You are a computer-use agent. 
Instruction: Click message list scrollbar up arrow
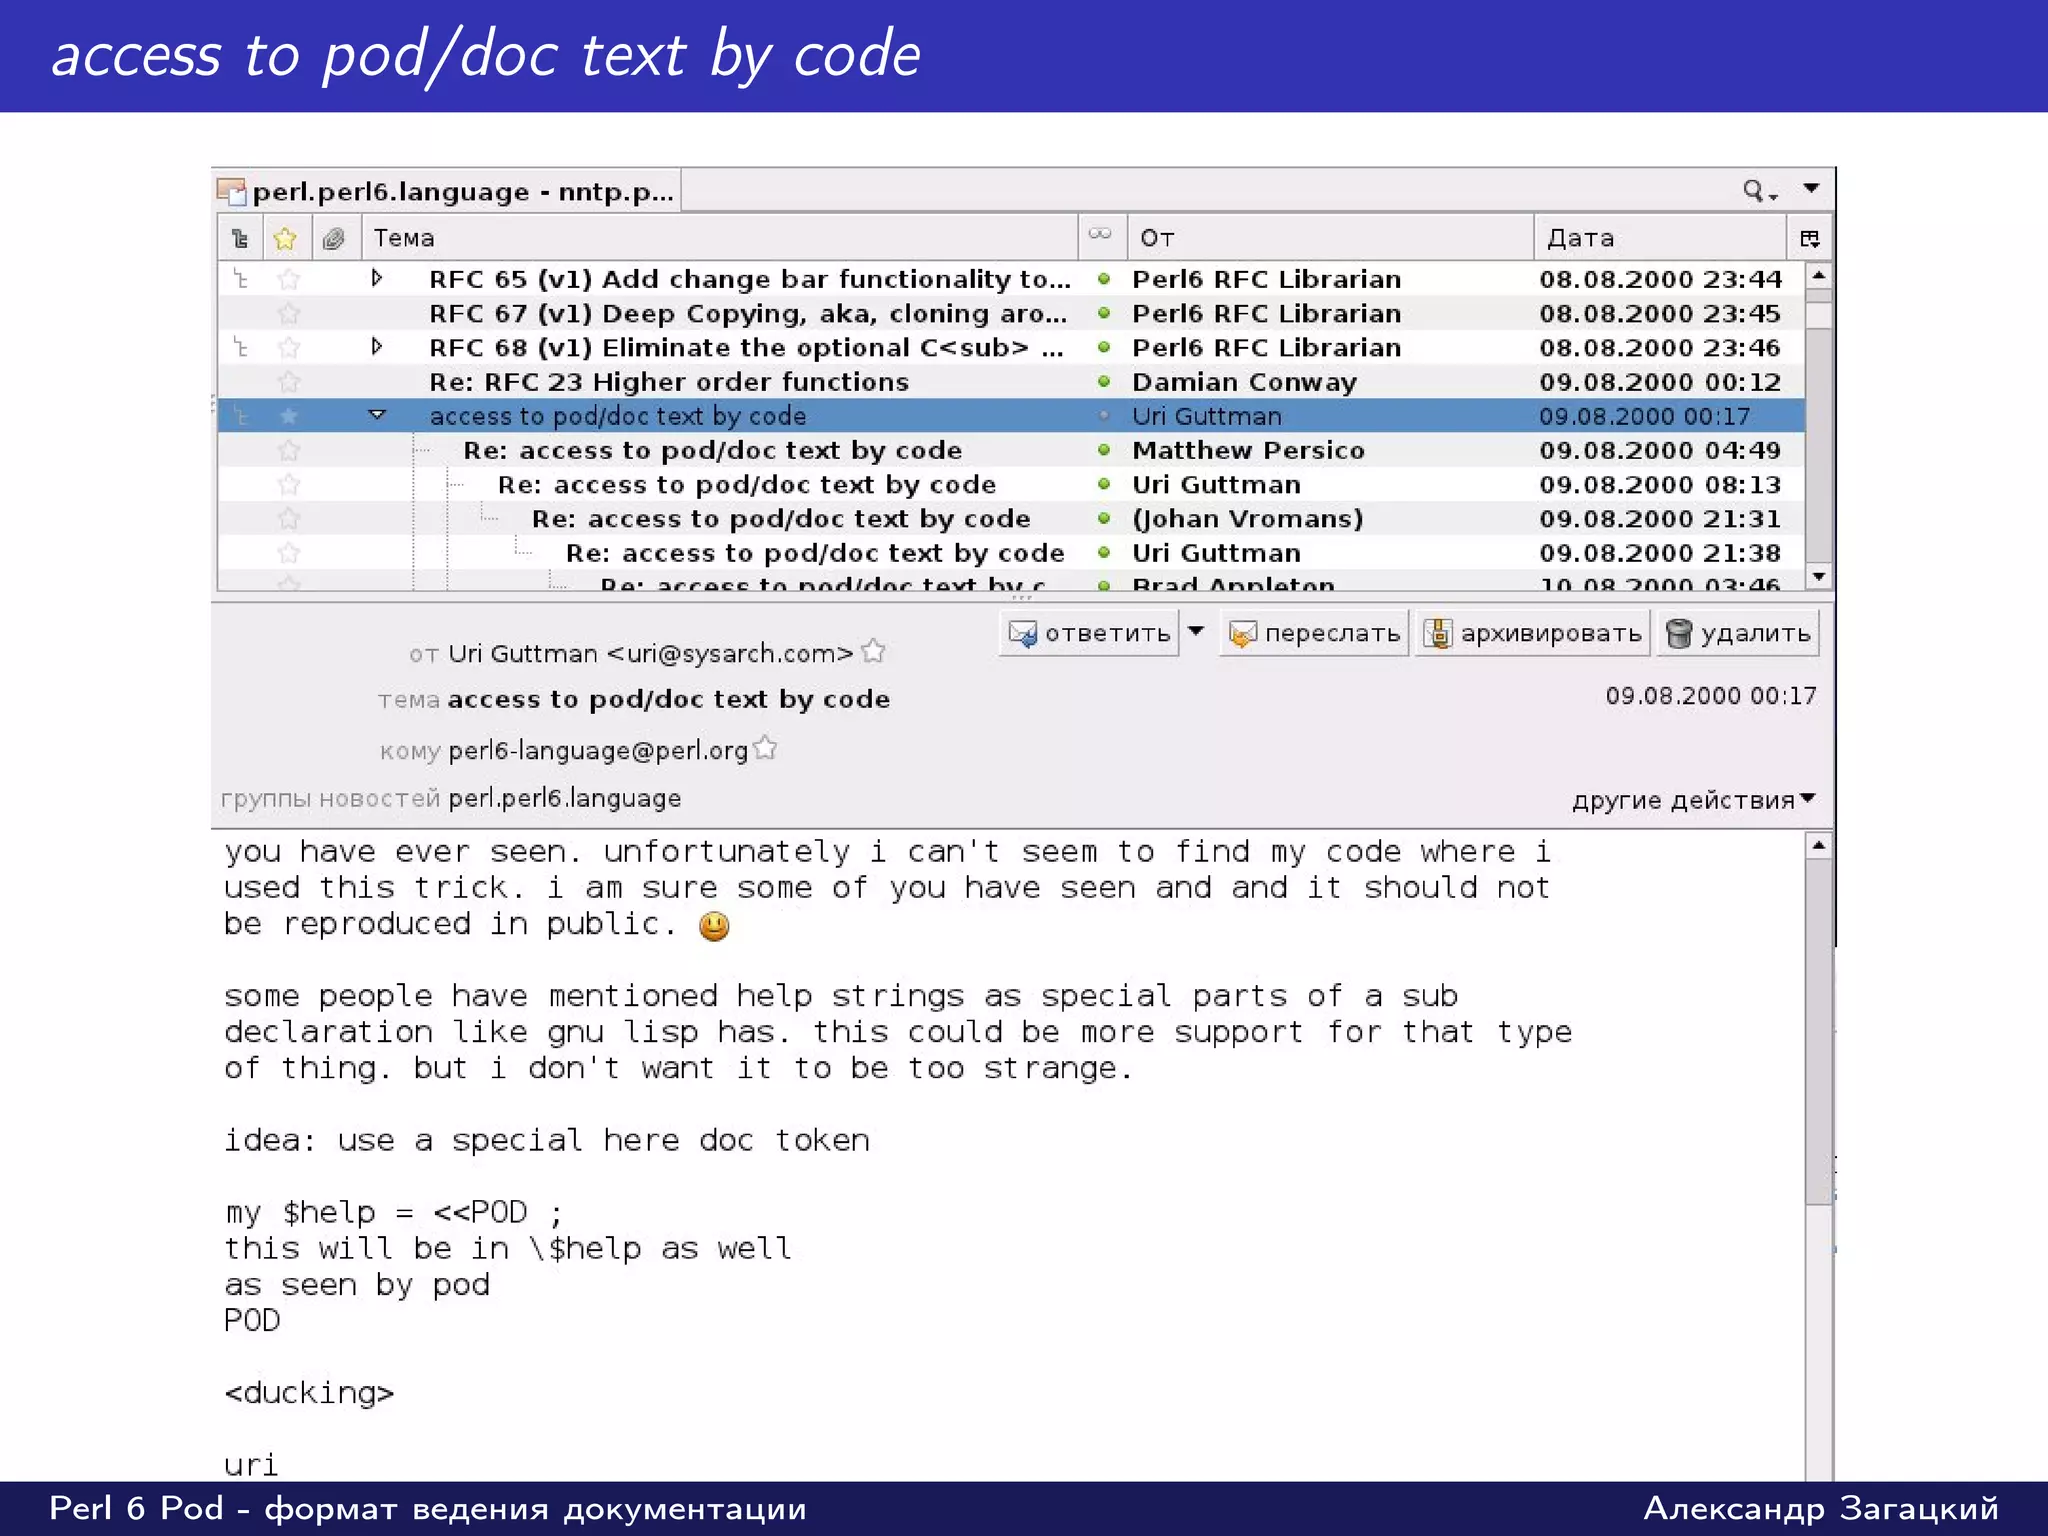point(1819,275)
